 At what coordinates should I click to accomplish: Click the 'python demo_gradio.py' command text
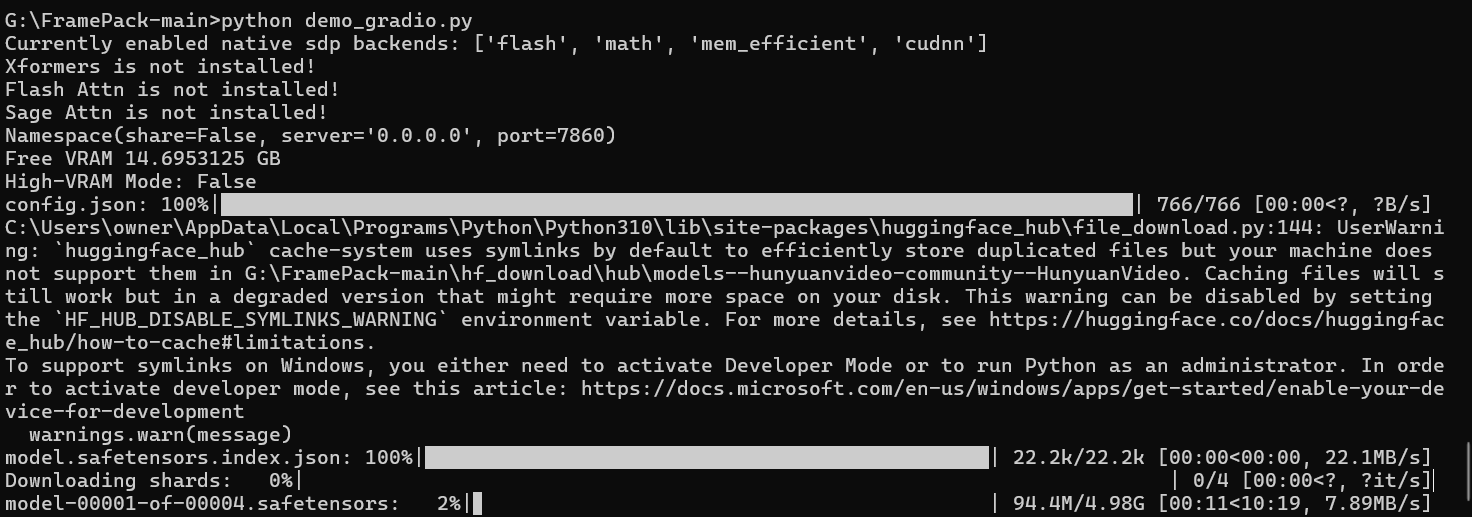pos(347,21)
